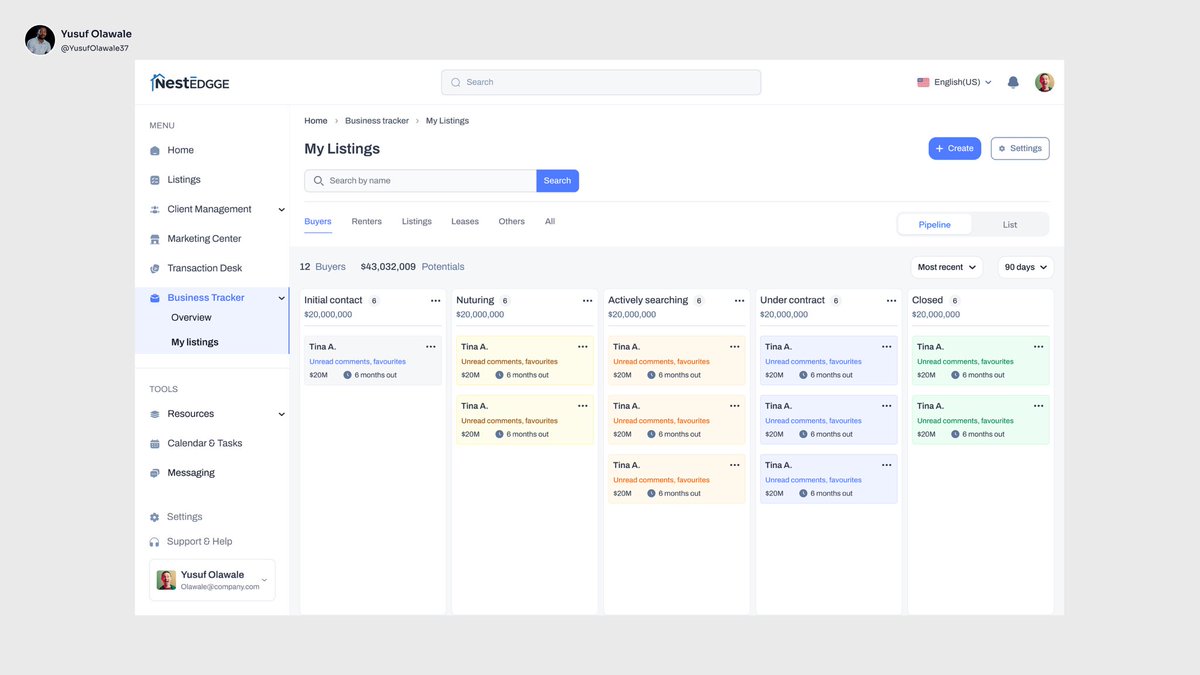
Task: Switch to List view
Action: 1009,225
